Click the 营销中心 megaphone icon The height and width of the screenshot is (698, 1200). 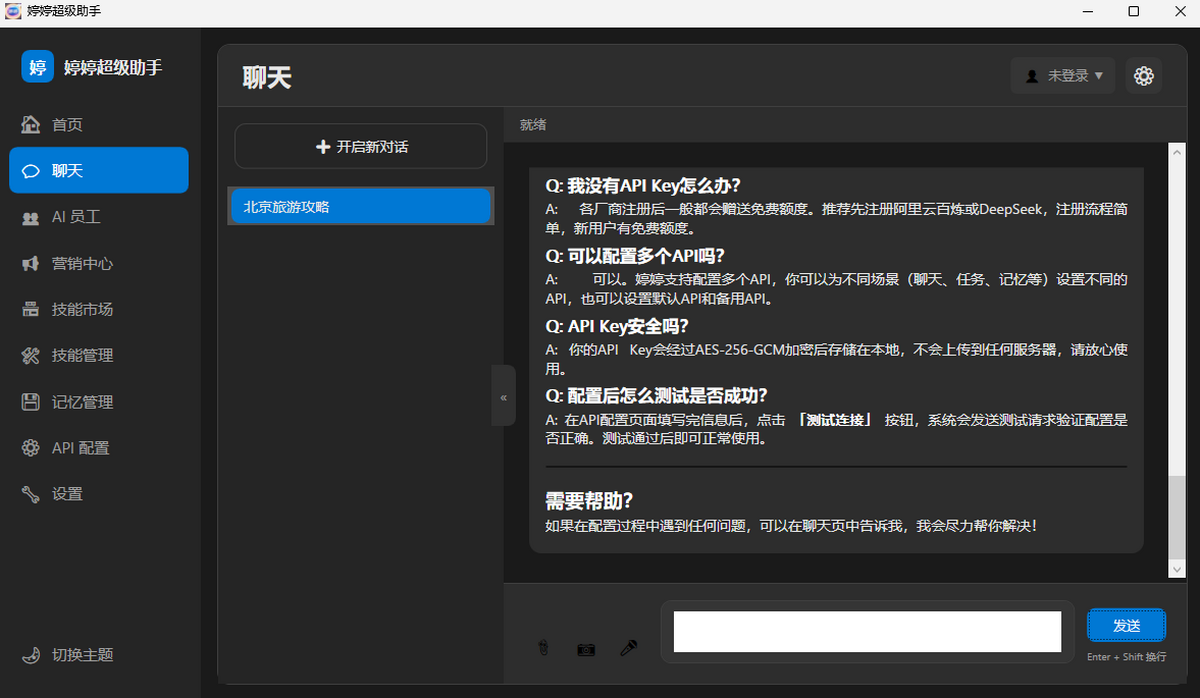pos(31,263)
